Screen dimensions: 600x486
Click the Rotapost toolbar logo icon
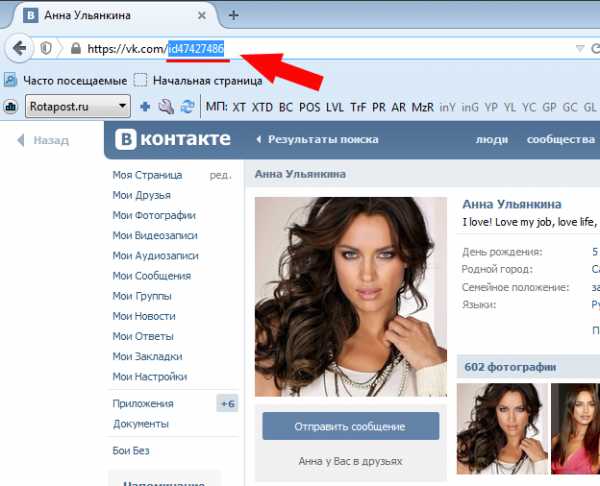pyautogui.click(x=11, y=106)
